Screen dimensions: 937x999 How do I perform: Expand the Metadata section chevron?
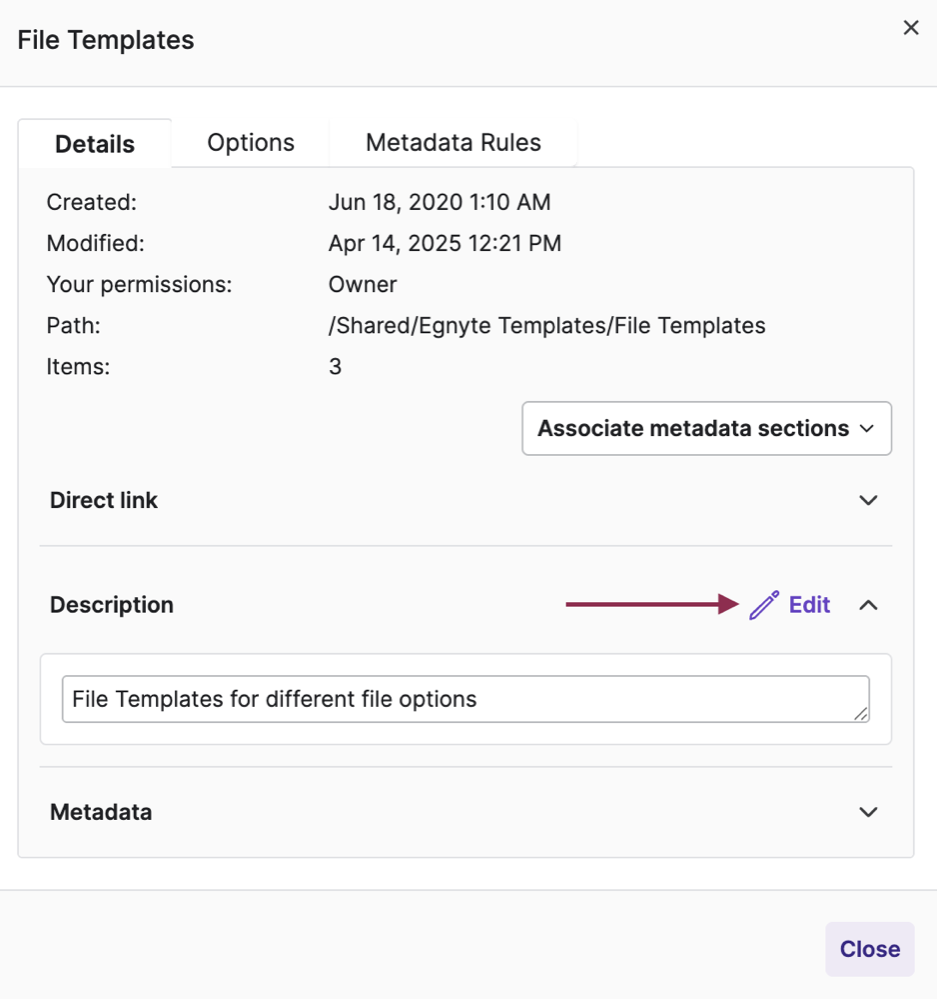pos(868,812)
